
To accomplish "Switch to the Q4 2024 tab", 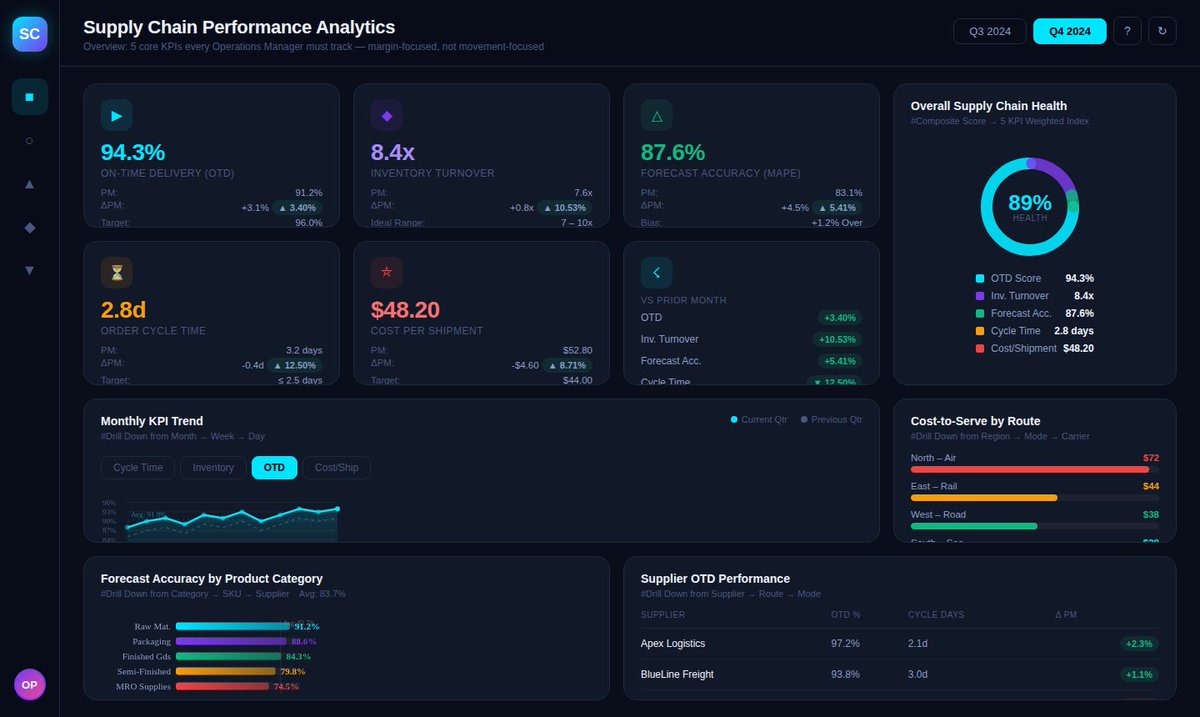I will pyautogui.click(x=1068, y=31).
